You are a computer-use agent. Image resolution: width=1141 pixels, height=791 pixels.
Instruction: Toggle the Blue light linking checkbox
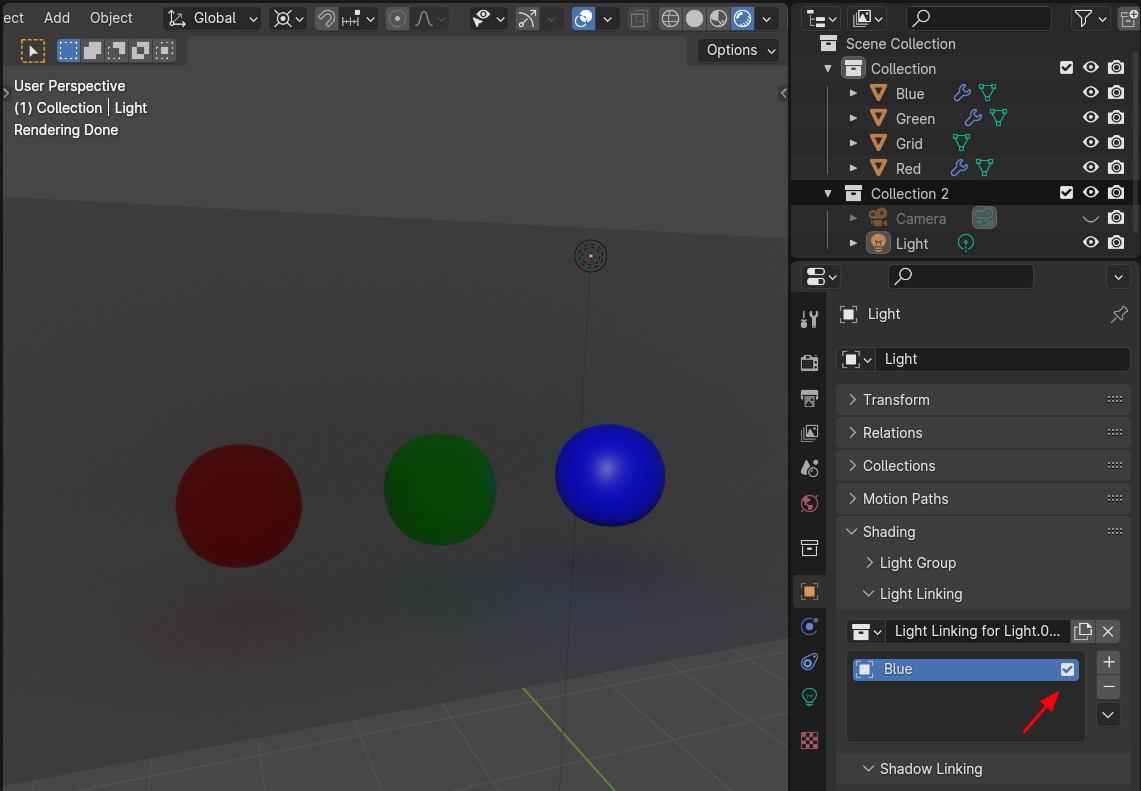[x=1067, y=669]
